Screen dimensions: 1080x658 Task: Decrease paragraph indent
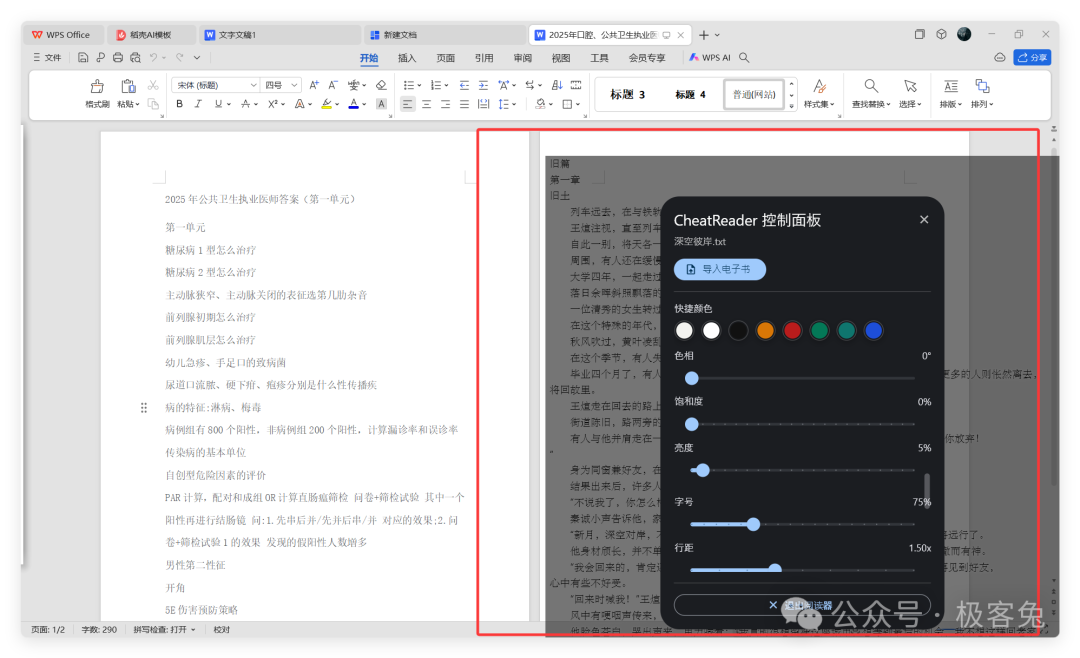point(464,85)
